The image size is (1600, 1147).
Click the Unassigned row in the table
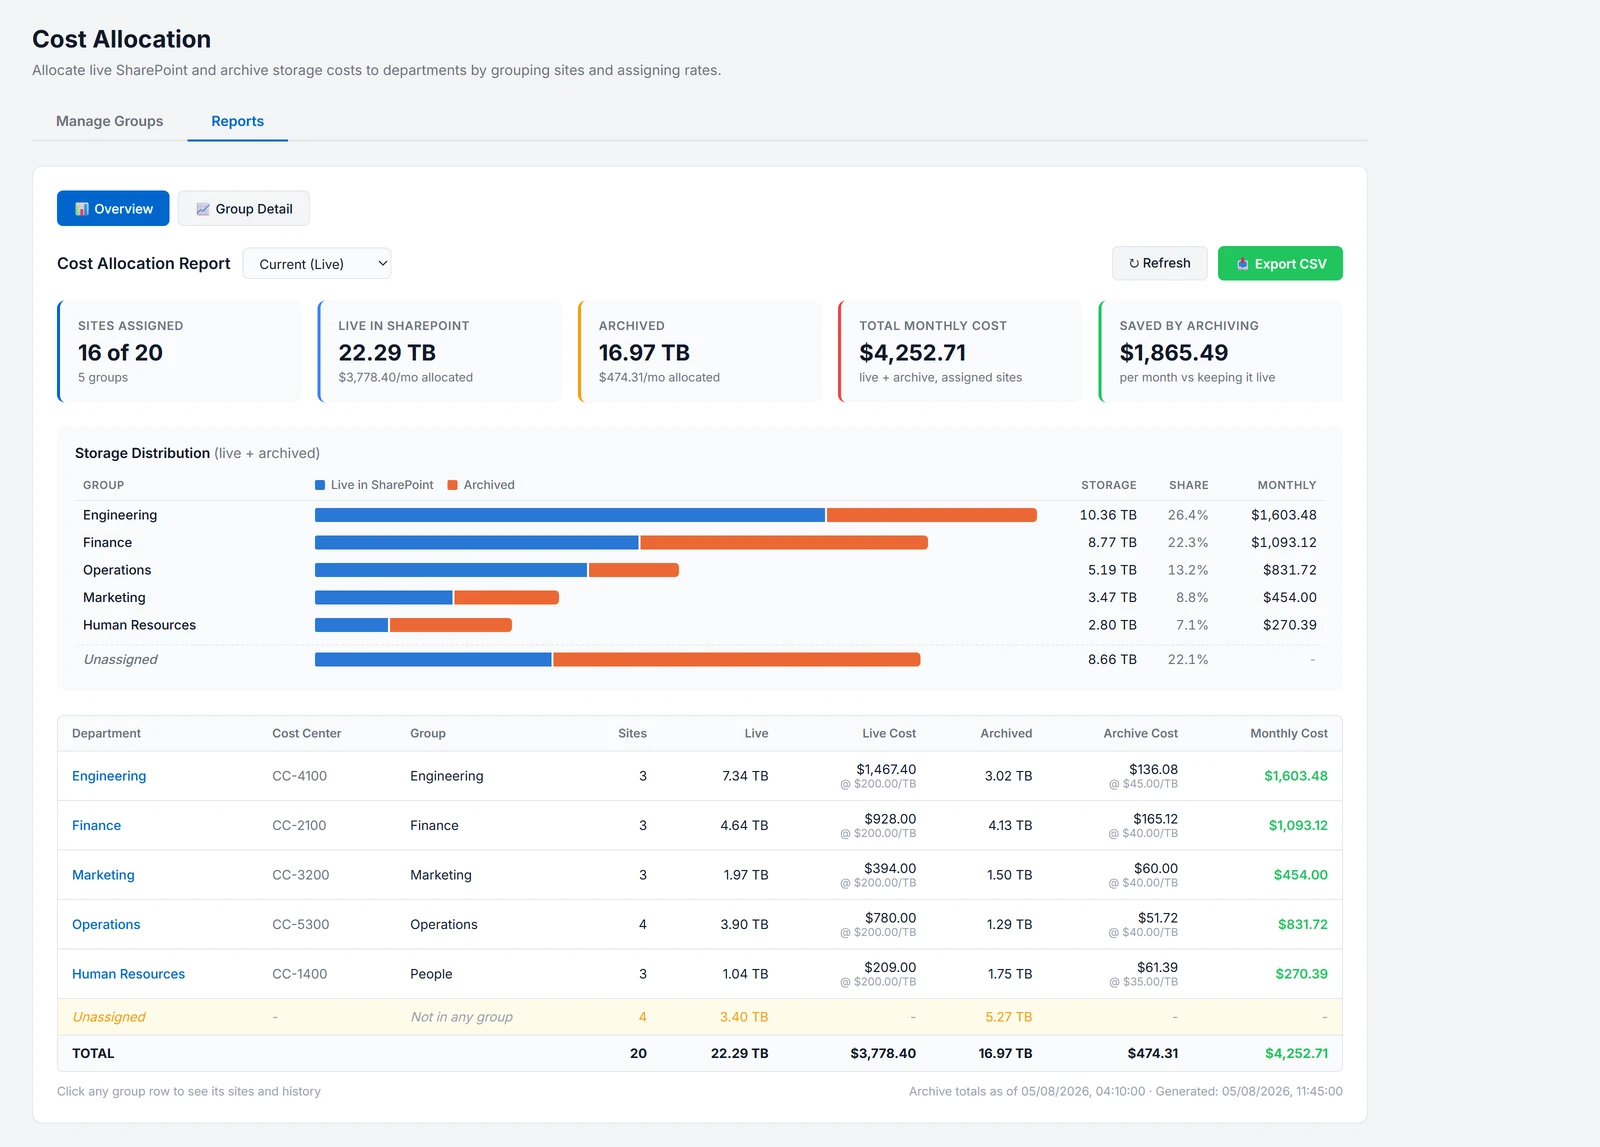[x=700, y=1017]
